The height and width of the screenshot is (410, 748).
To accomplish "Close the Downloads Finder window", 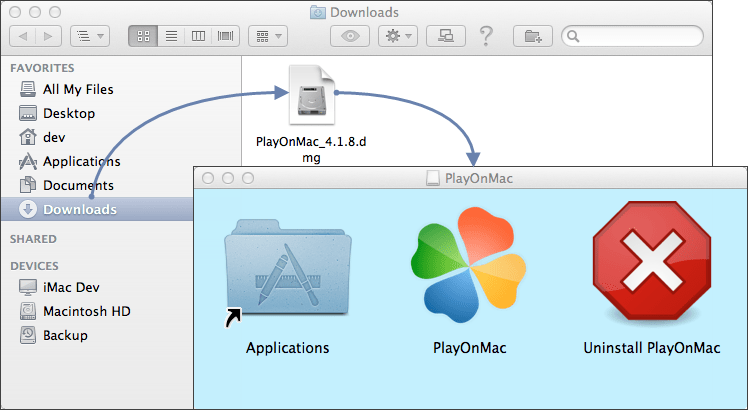I will pos(15,12).
